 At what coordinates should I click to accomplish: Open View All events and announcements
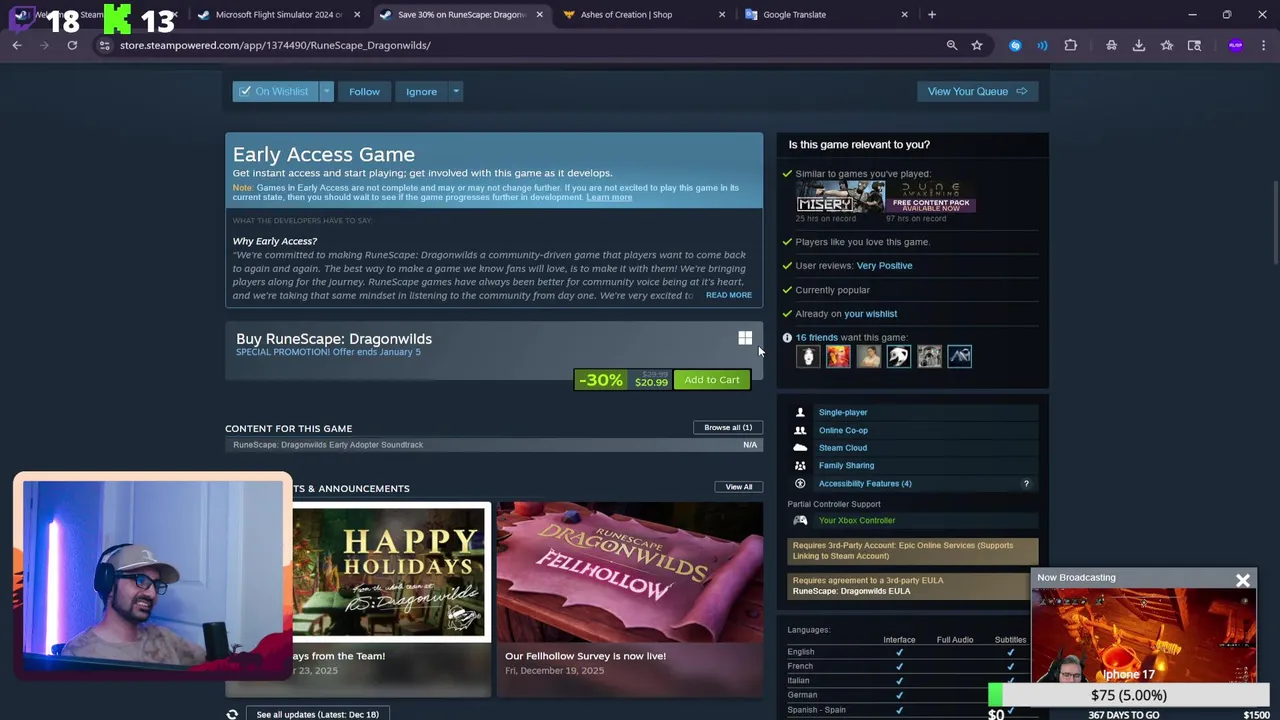(x=739, y=487)
